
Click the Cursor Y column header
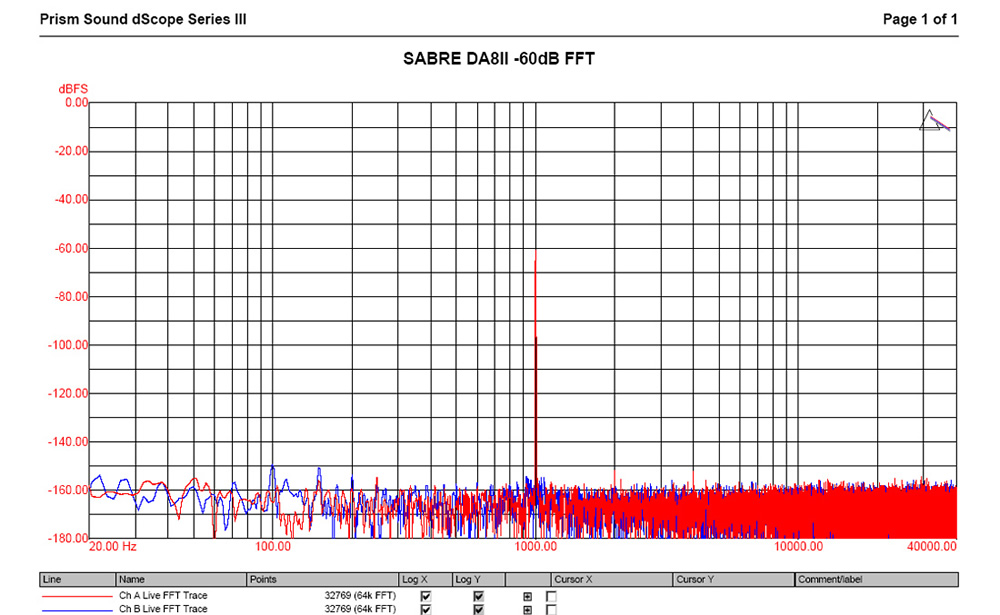pos(733,579)
